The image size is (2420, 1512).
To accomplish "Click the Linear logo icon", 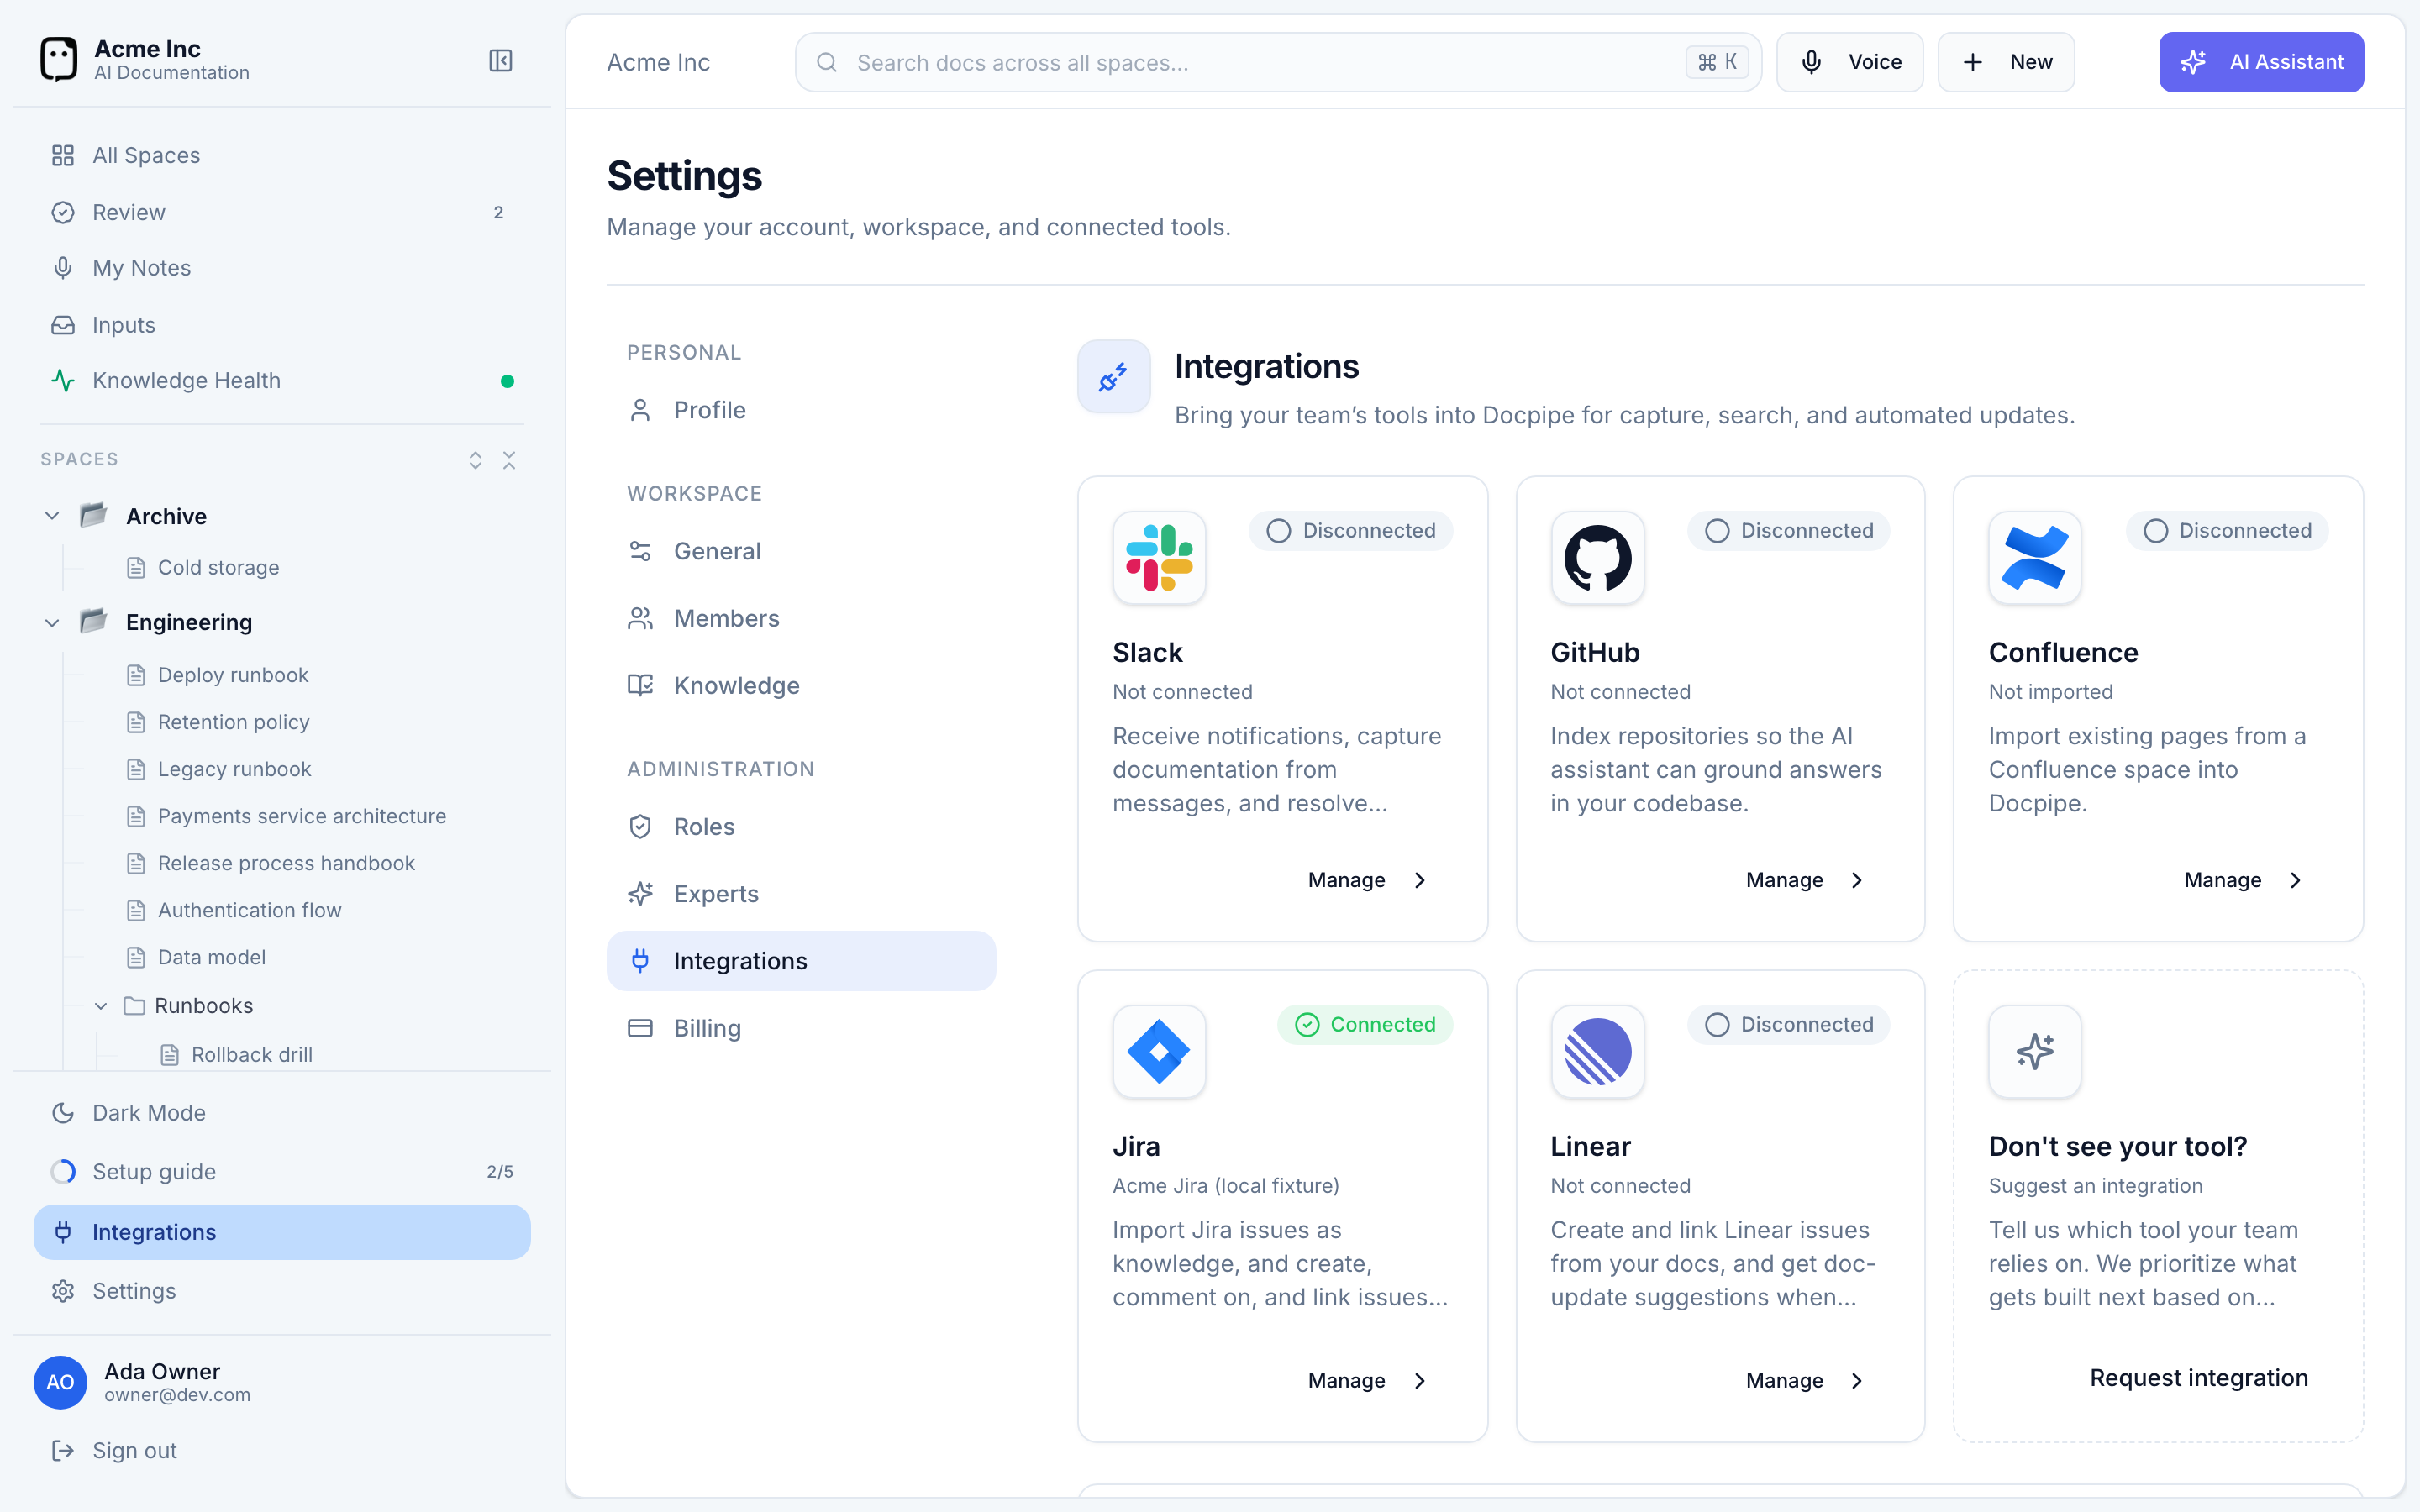I will point(1597,1051).
